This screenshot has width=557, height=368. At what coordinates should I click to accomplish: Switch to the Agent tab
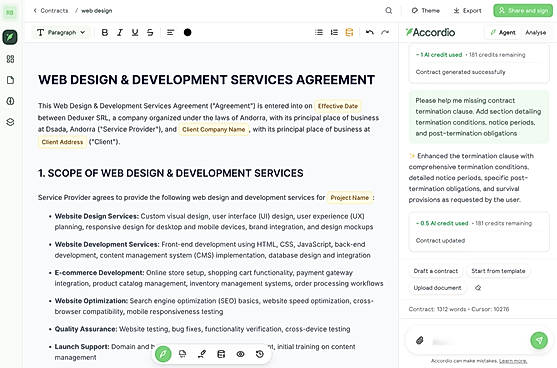pyautogui.click(x=503, y=33)
